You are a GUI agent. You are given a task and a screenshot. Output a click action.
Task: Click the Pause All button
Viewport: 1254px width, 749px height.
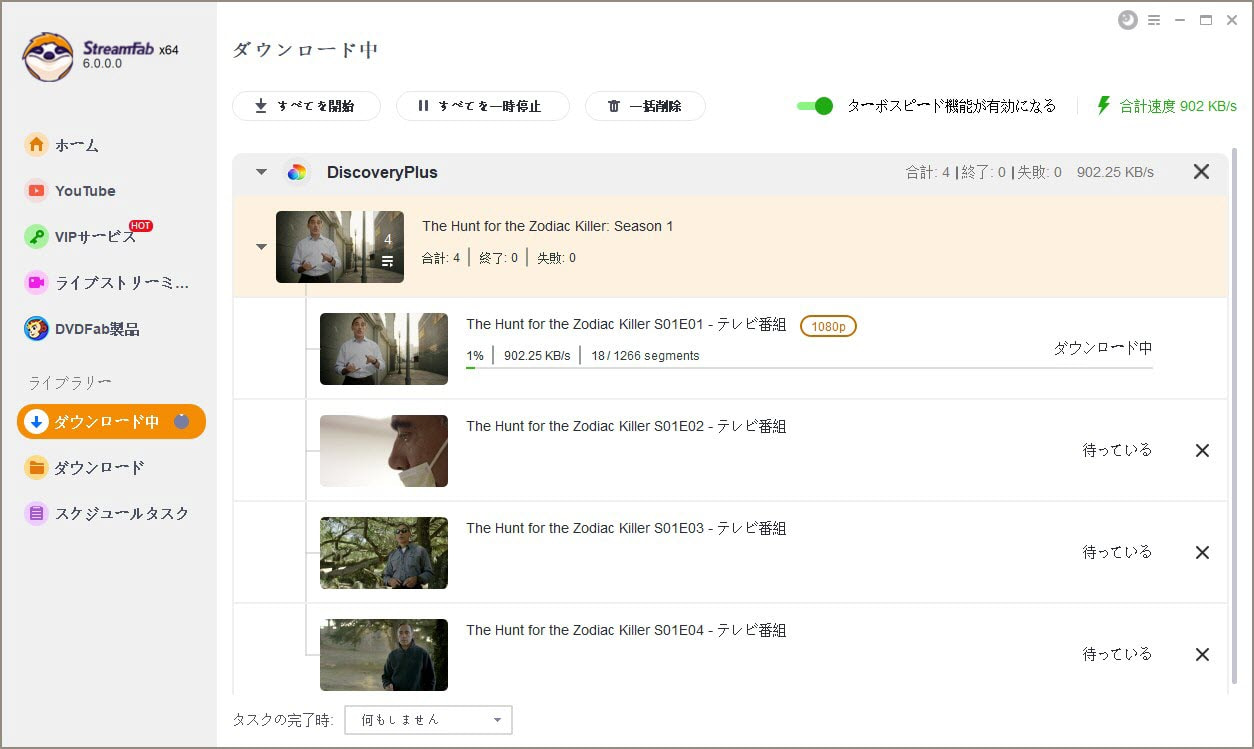click(x=483, y=106)
